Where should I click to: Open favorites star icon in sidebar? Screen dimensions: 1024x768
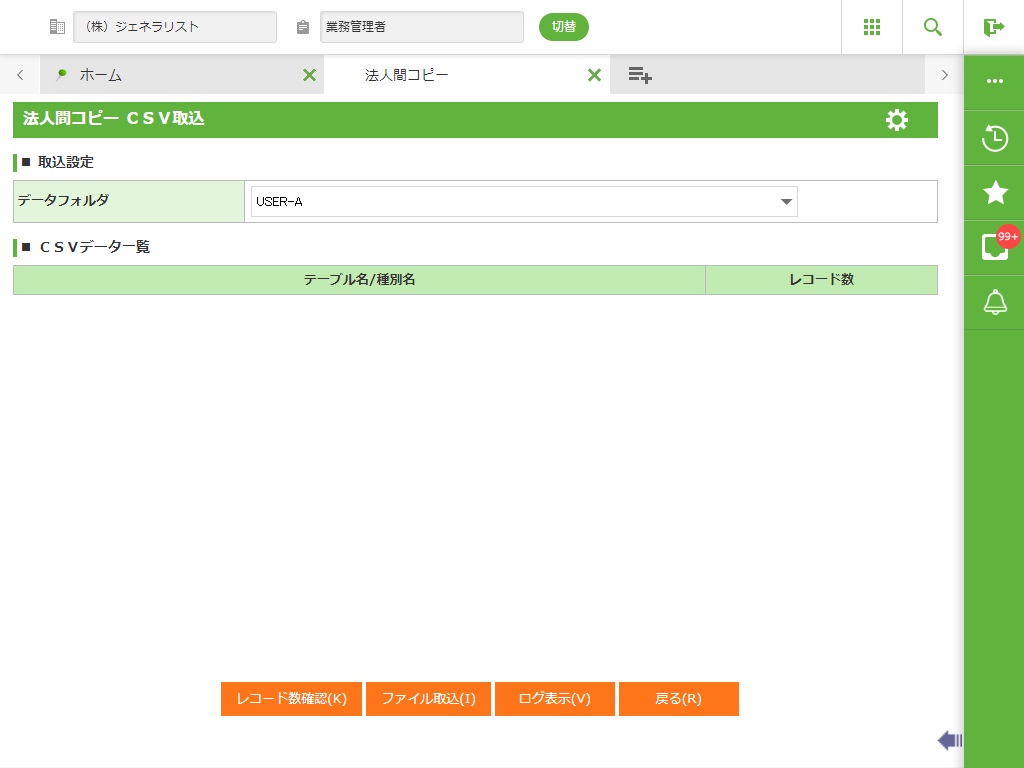pos(994,193)
